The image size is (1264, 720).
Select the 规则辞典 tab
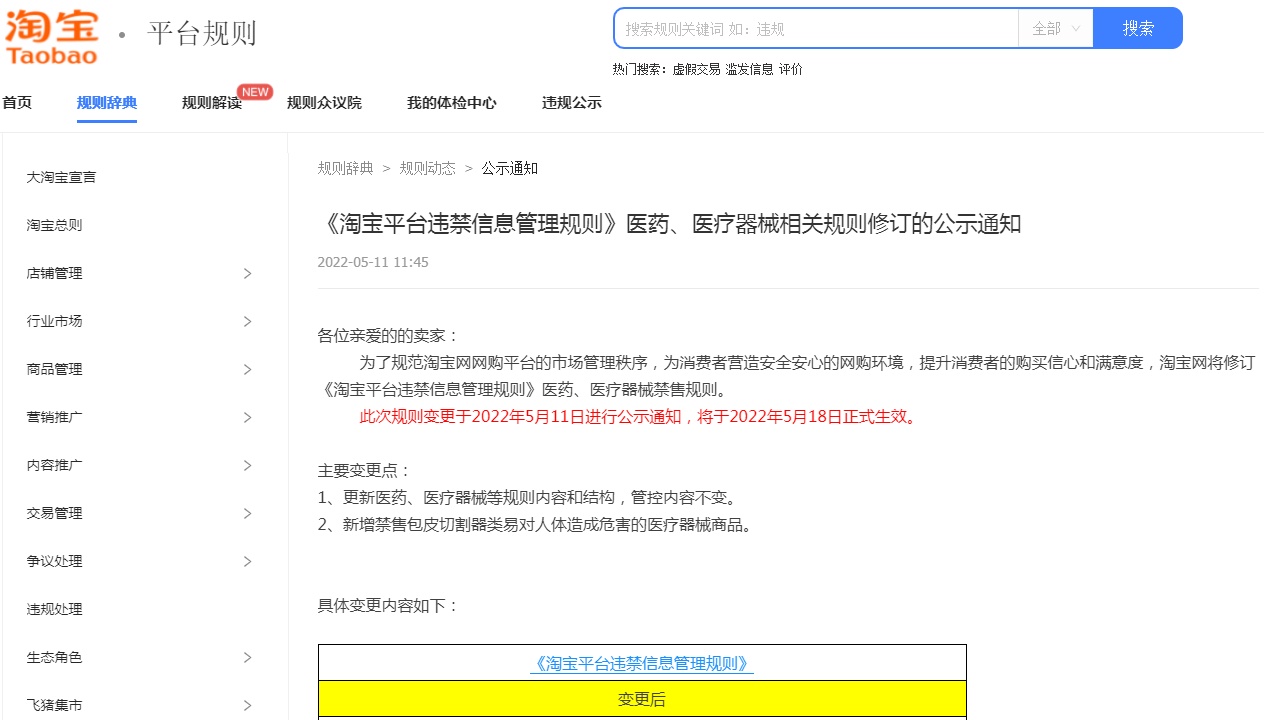pos(107,102)
